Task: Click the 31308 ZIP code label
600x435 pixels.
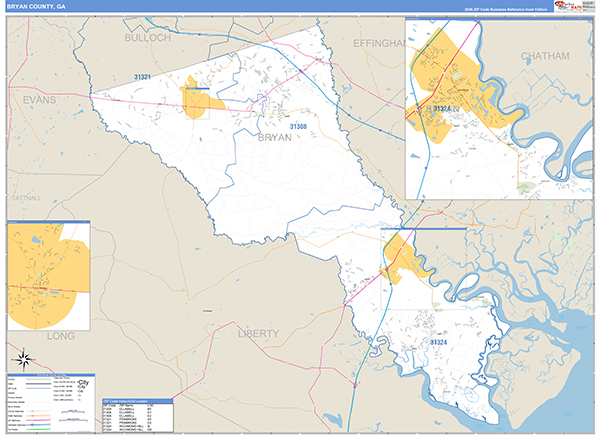Action: pos(298,127)
